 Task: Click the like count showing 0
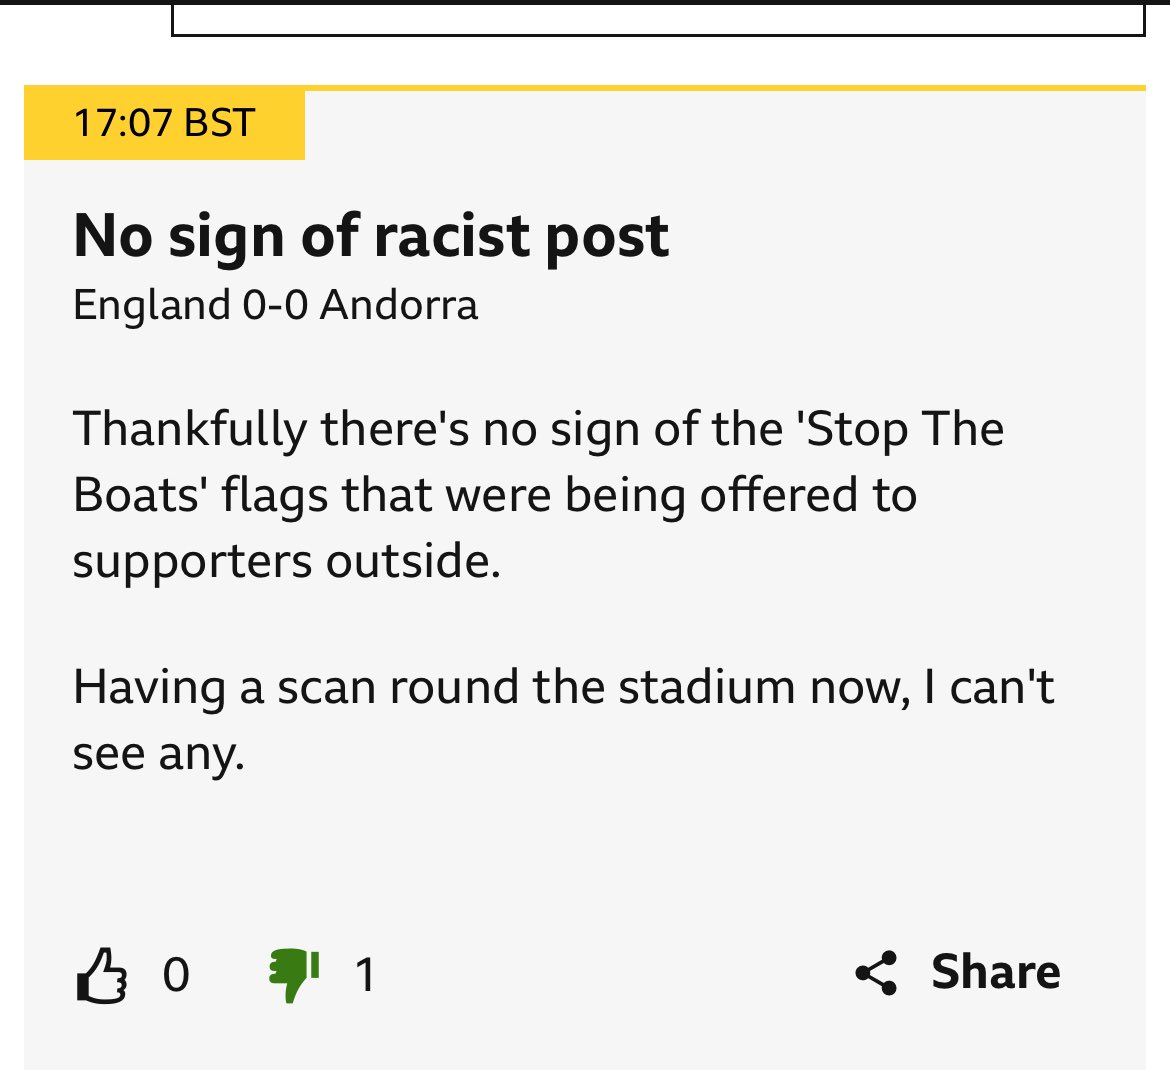coord(176,975)
